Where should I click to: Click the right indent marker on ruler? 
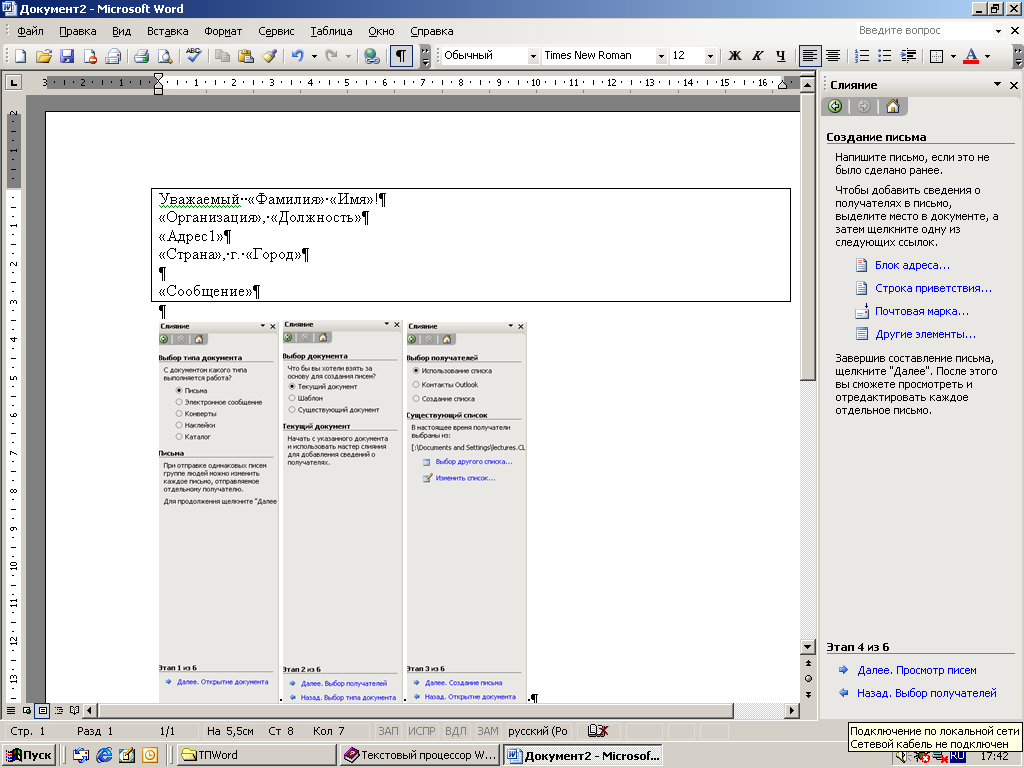(782, 84)
